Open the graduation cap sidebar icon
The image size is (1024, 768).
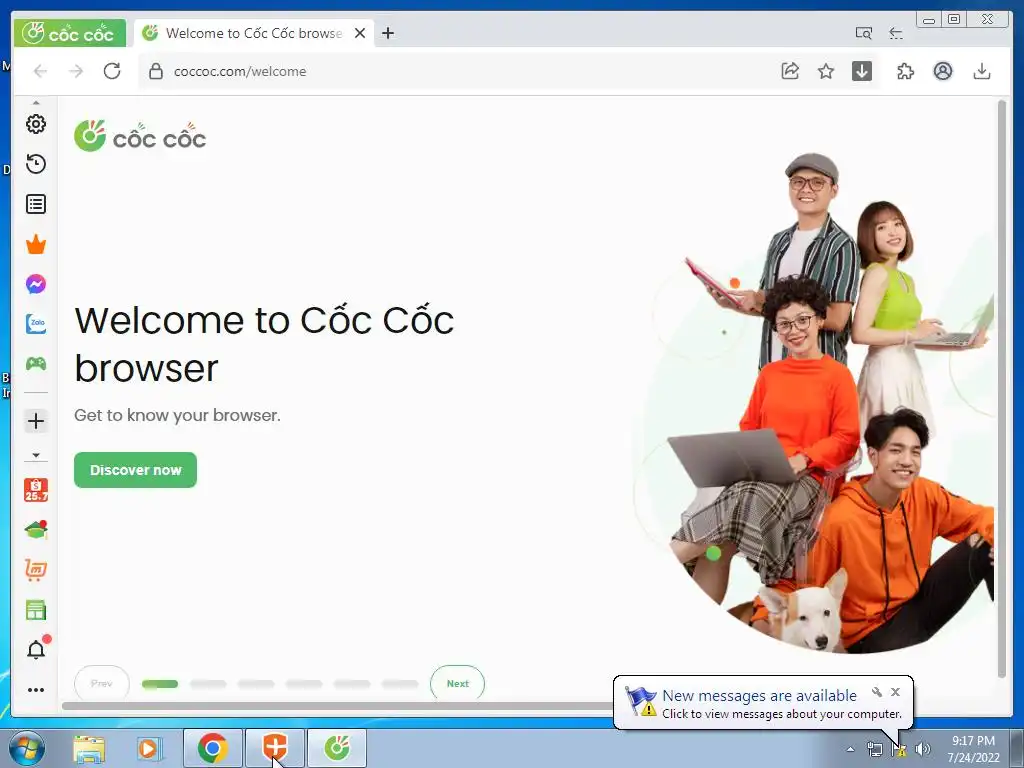point(36,530)
